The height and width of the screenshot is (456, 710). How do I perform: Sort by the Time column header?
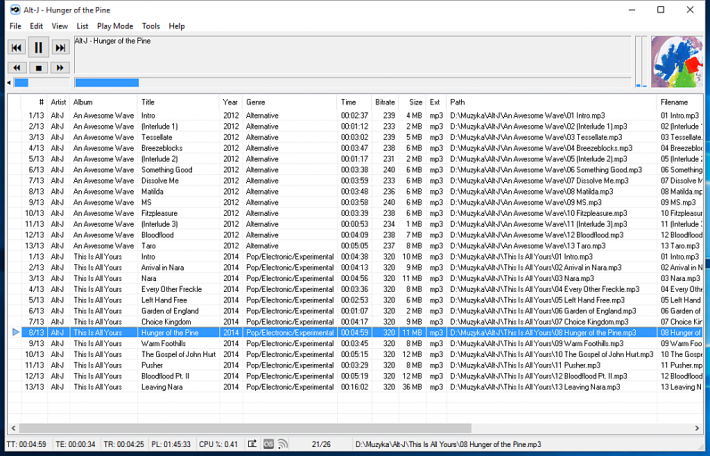coord(354,102)
